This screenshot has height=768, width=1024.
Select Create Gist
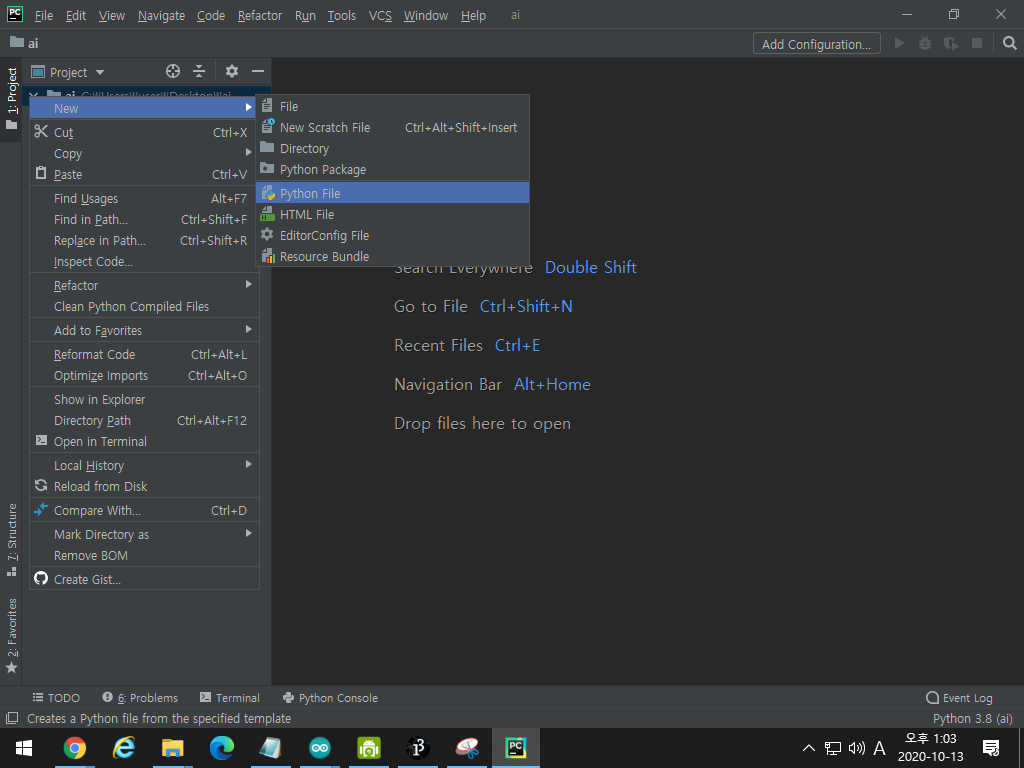click(x=144, y=579)
